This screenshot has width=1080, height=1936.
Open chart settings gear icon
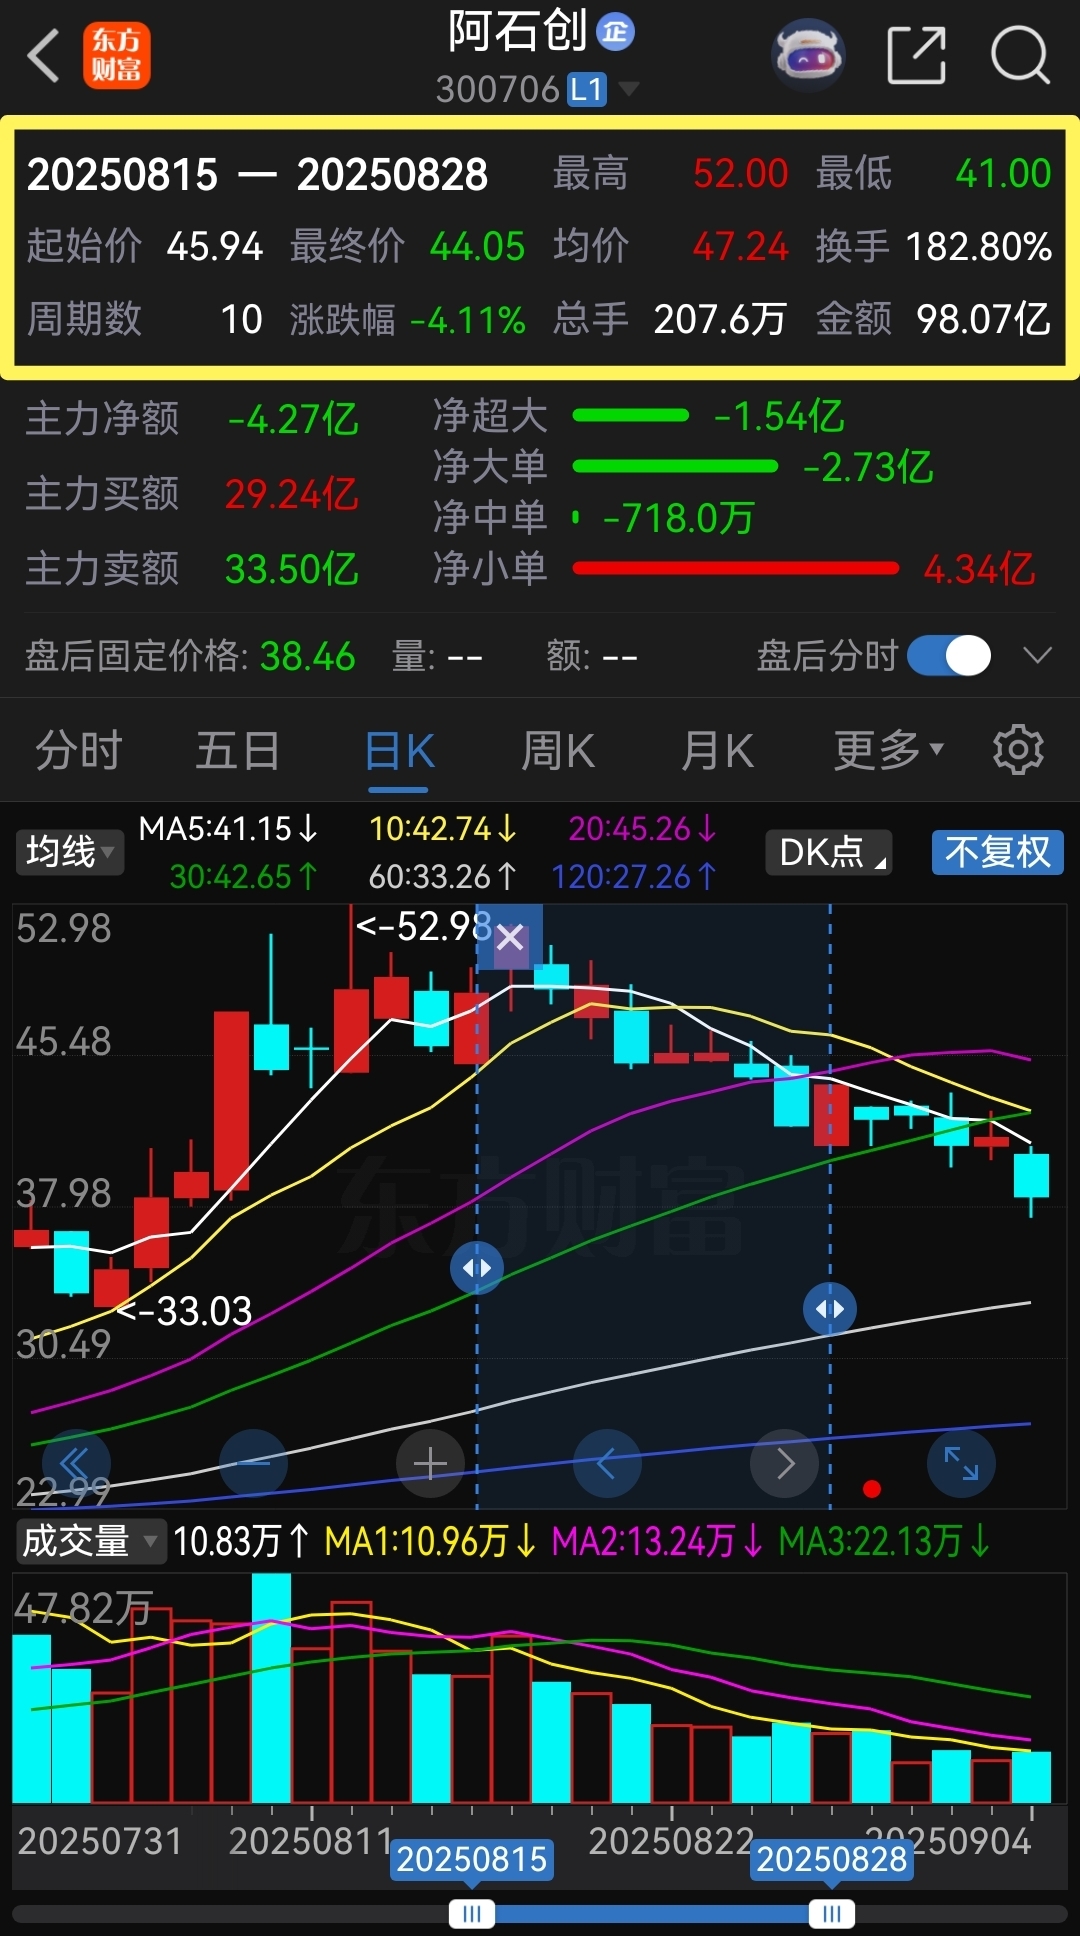click(x=1018, y=750)
